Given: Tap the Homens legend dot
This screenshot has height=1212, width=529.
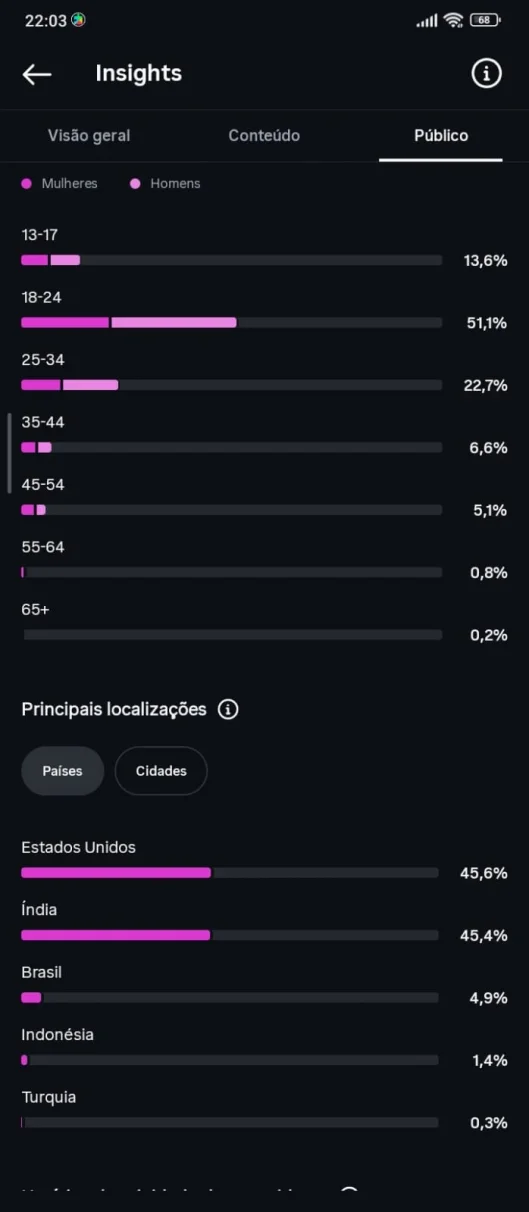Looking at the screenshot, I should (135, 184).
